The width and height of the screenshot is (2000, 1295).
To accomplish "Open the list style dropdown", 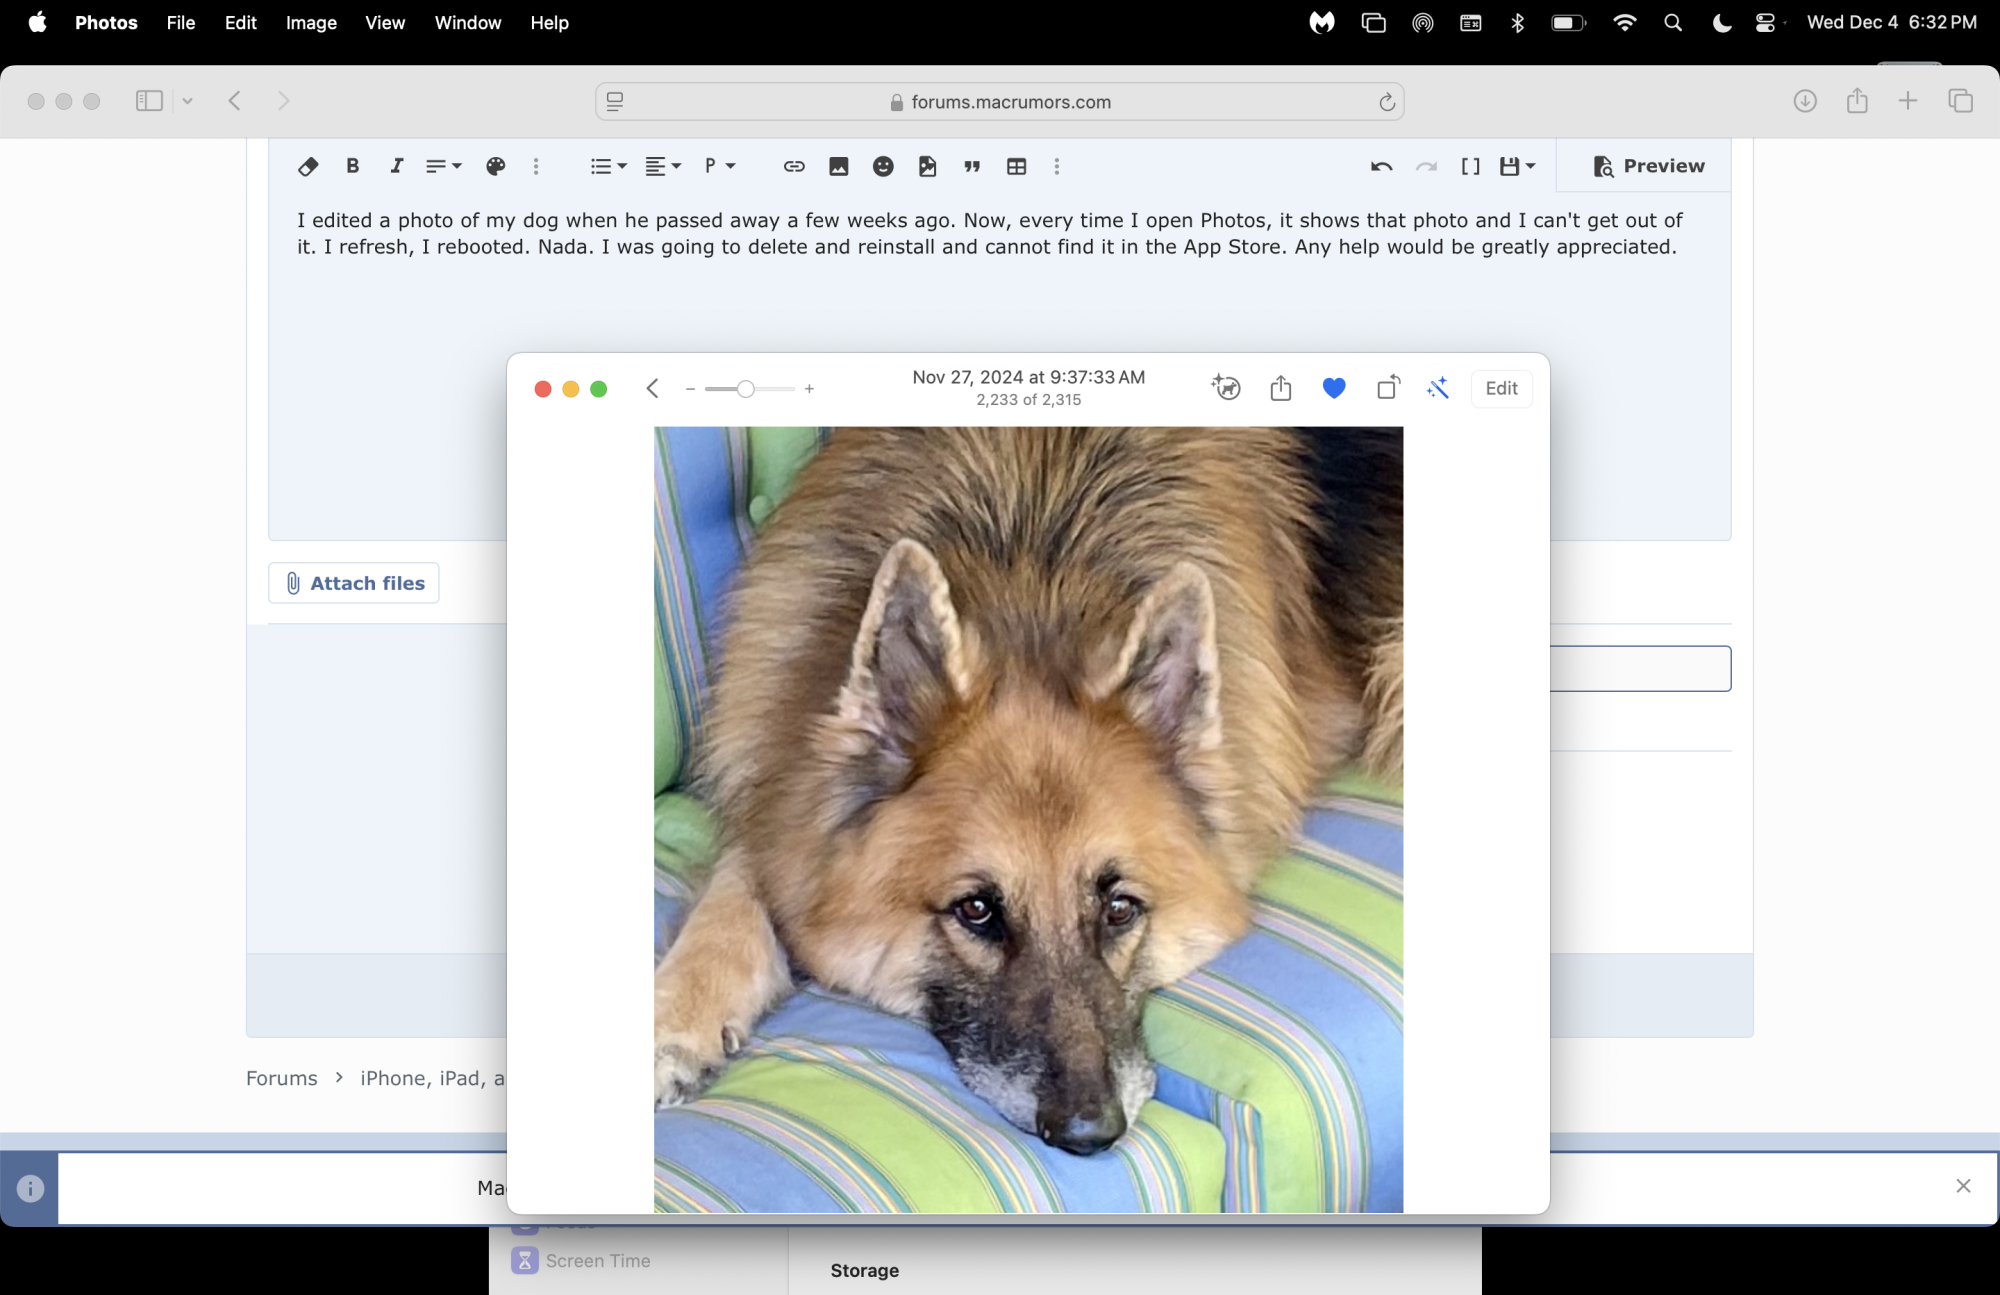I will point(608,167).
